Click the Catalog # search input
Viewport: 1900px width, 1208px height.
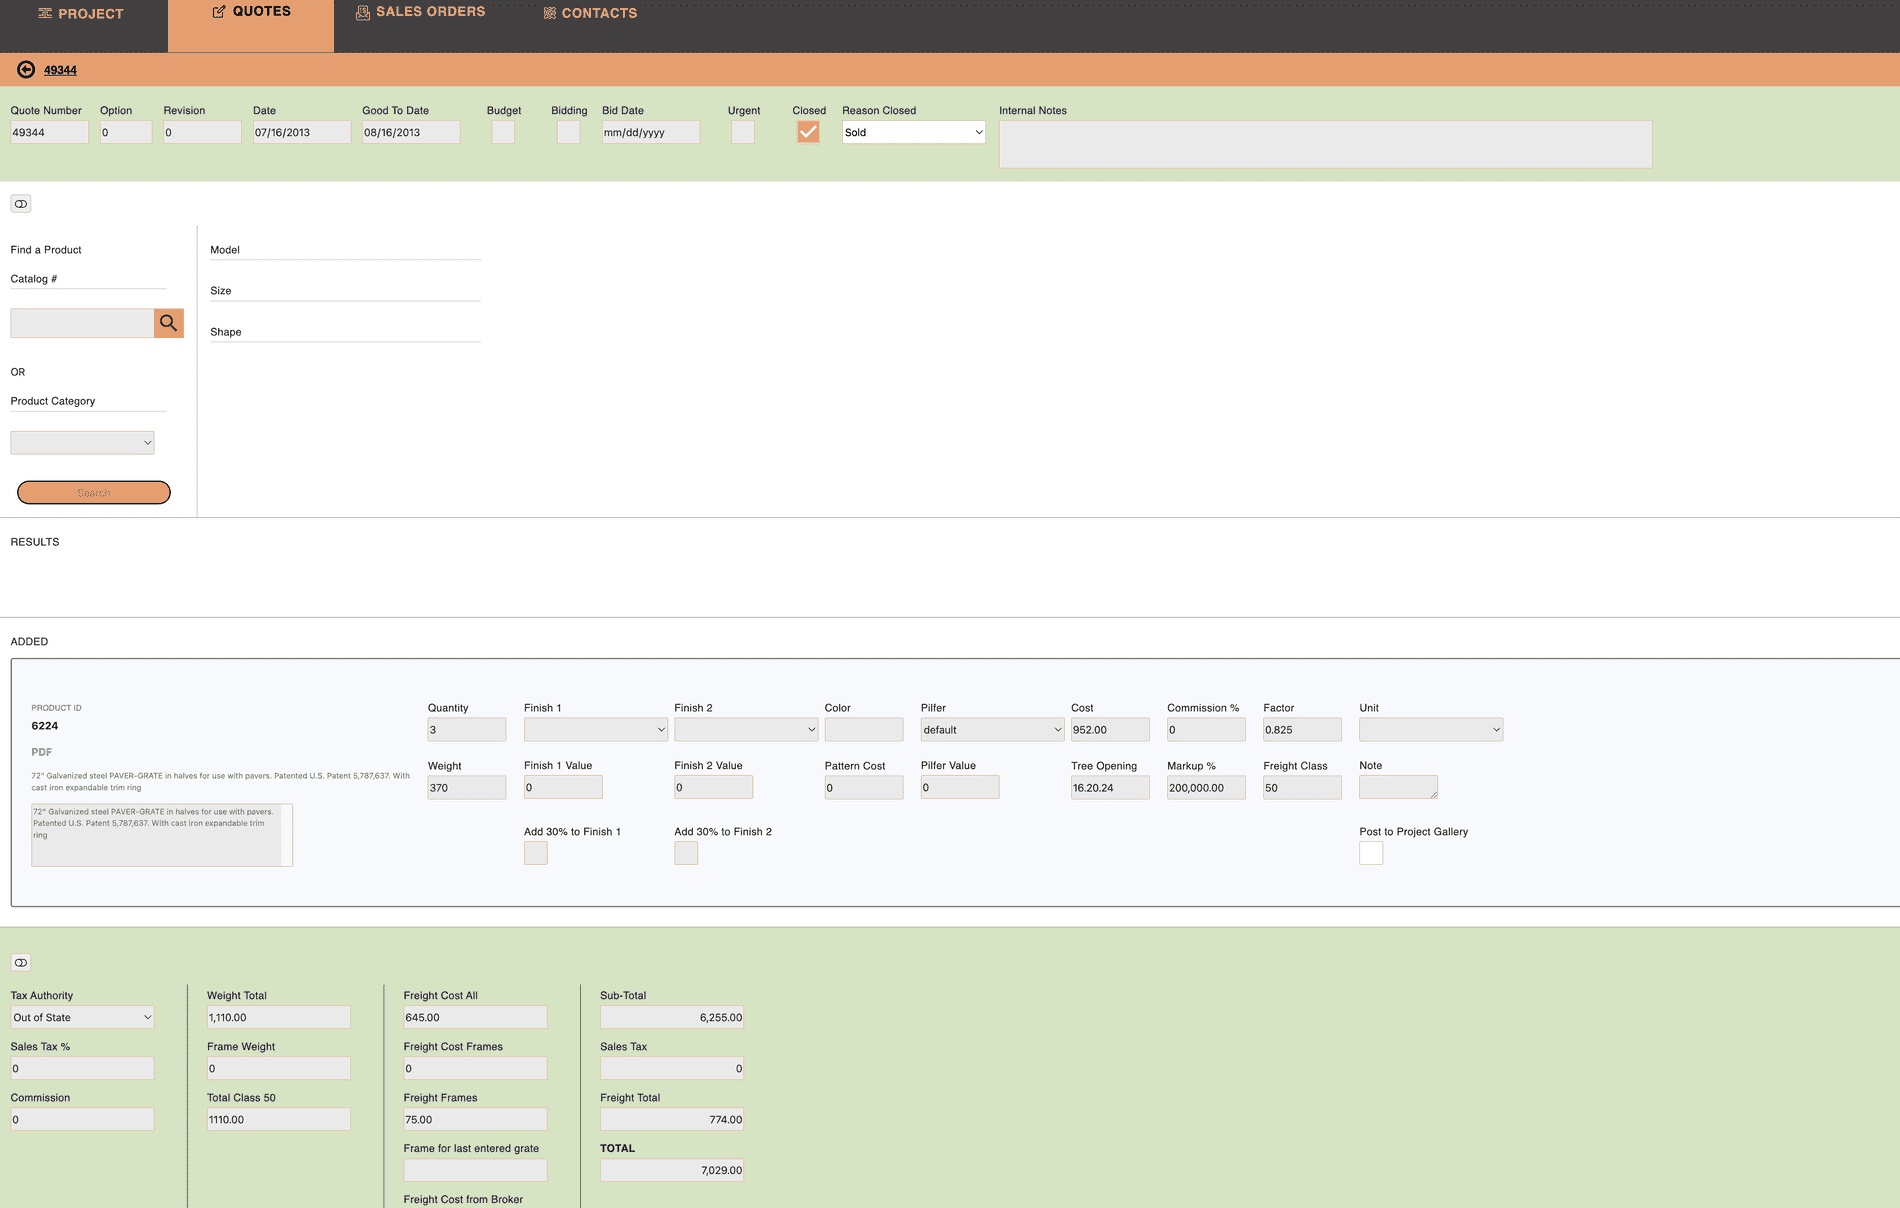click(x=82, y=323)
